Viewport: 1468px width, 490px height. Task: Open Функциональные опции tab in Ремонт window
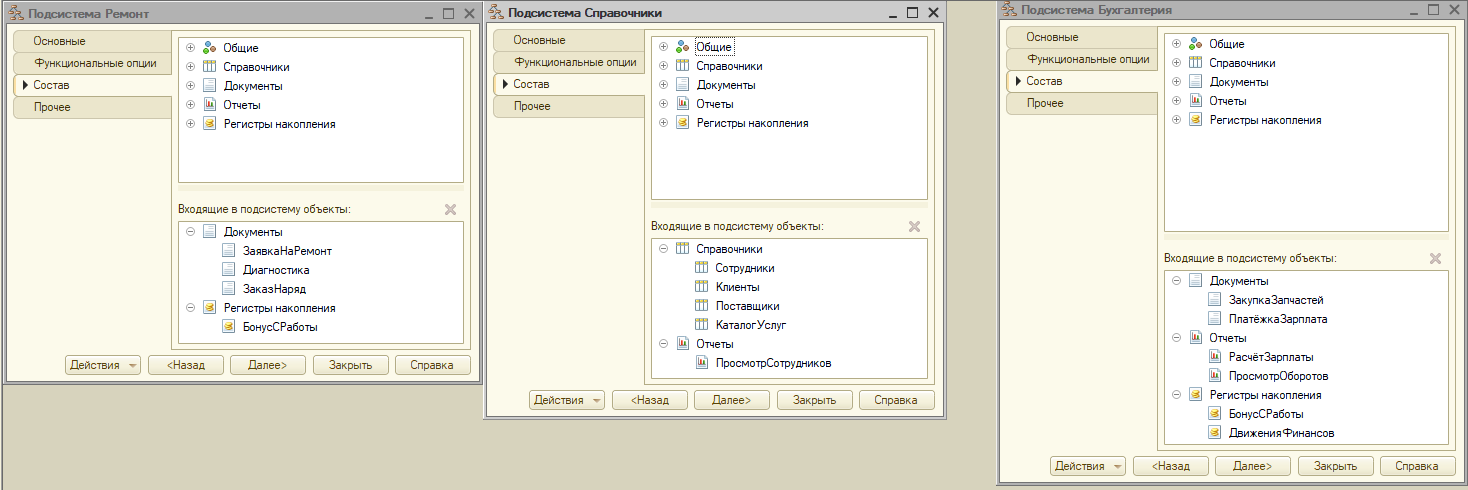click(93, 63)
